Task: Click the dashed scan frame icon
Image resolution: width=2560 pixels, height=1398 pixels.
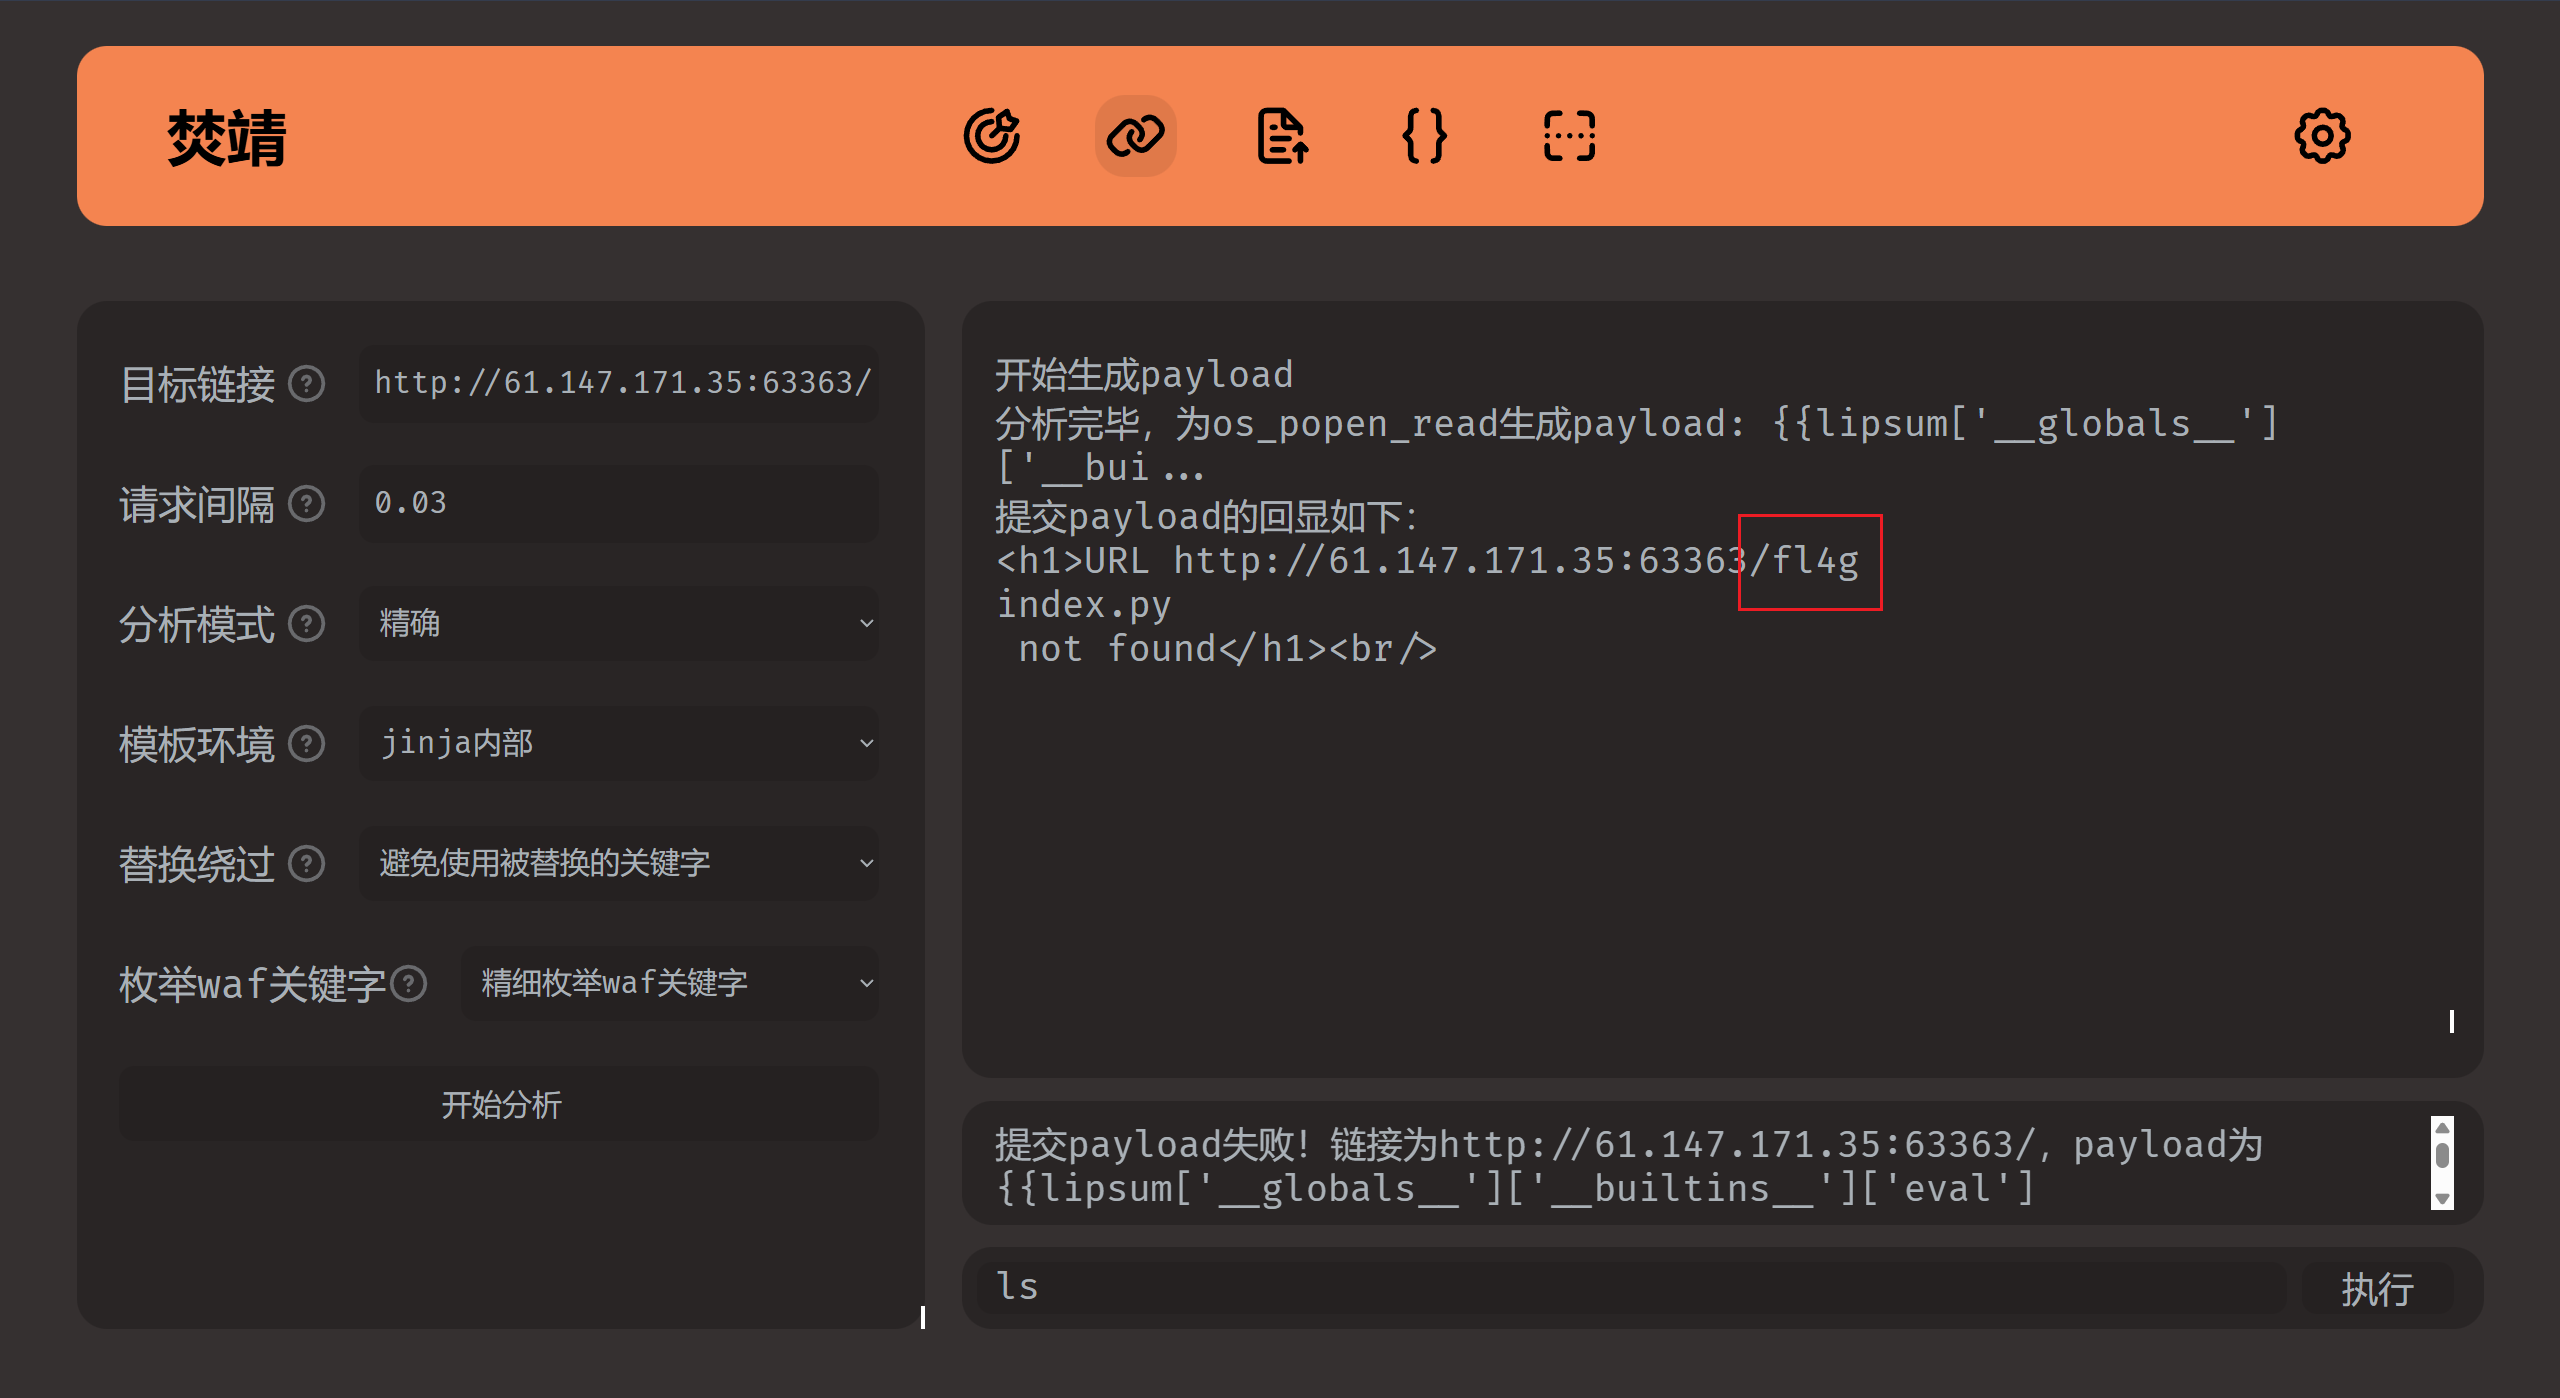Action: (x=1569, y=136)
